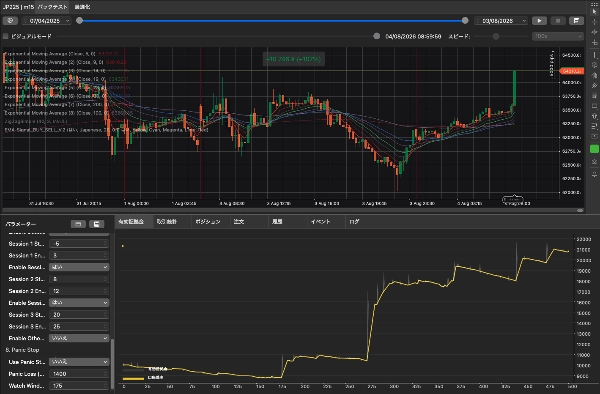Click the grip dots atop right toolbar

[x=594, y=4]
